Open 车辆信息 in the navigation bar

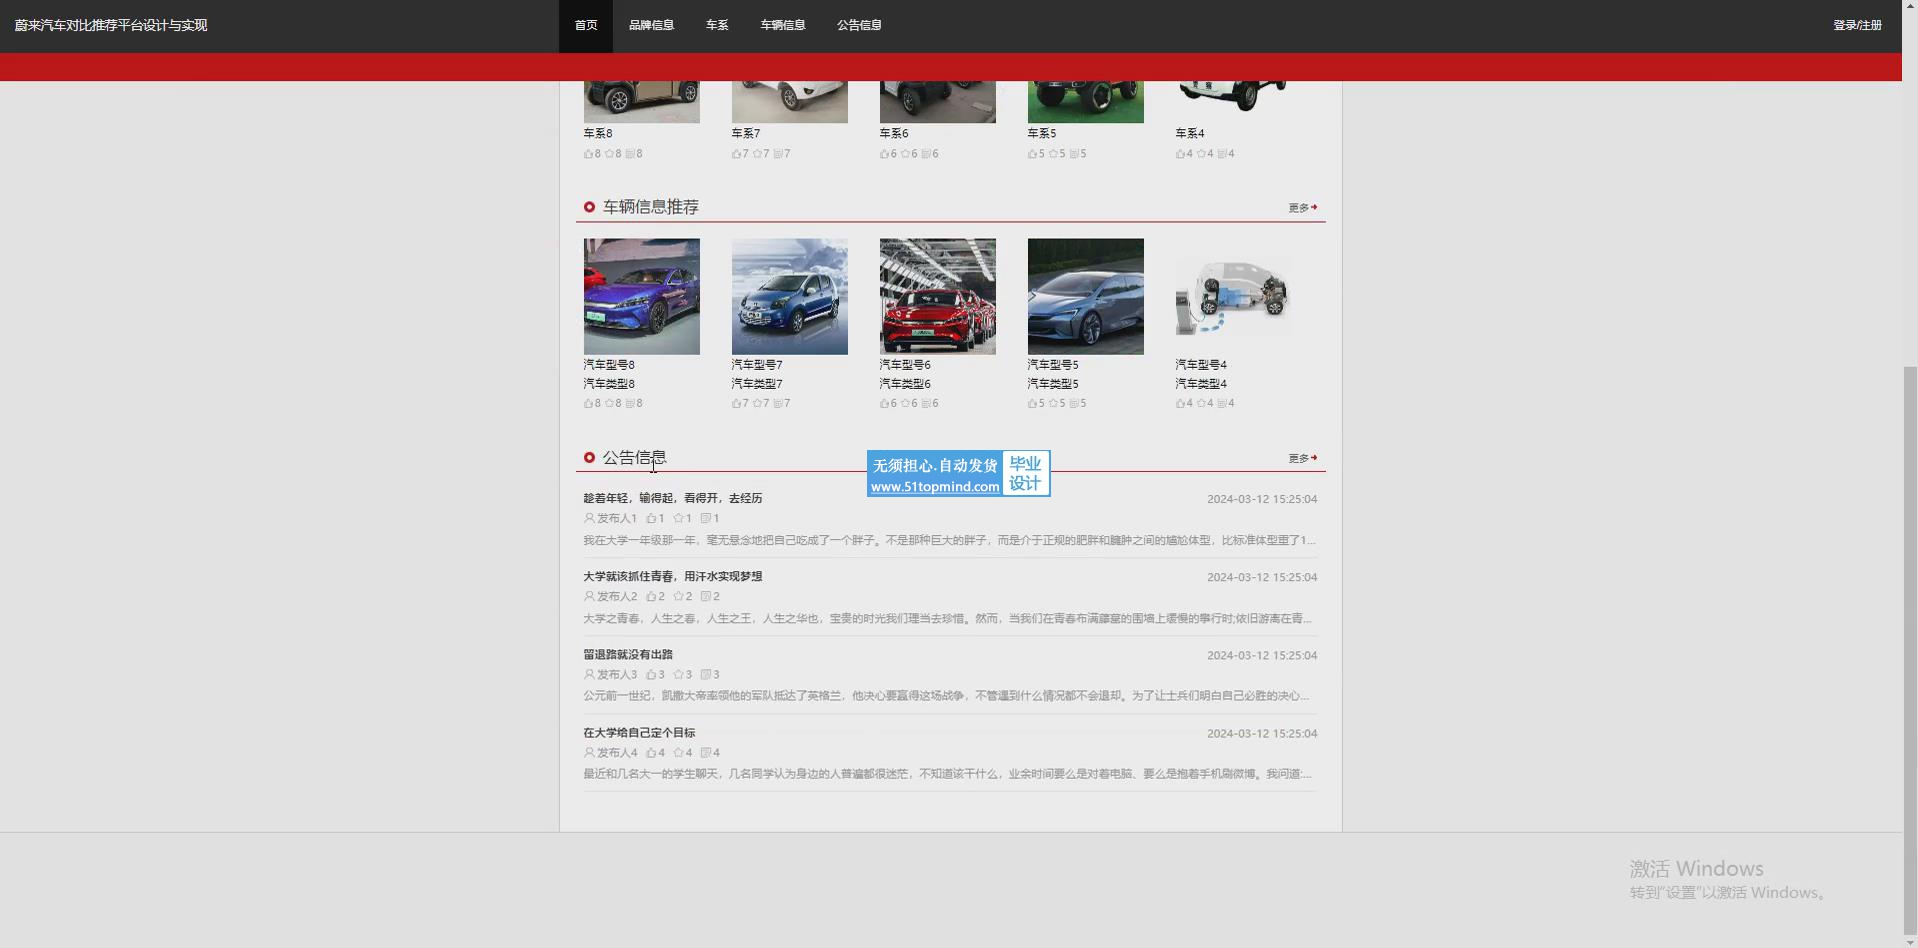(x=783, y=25)
